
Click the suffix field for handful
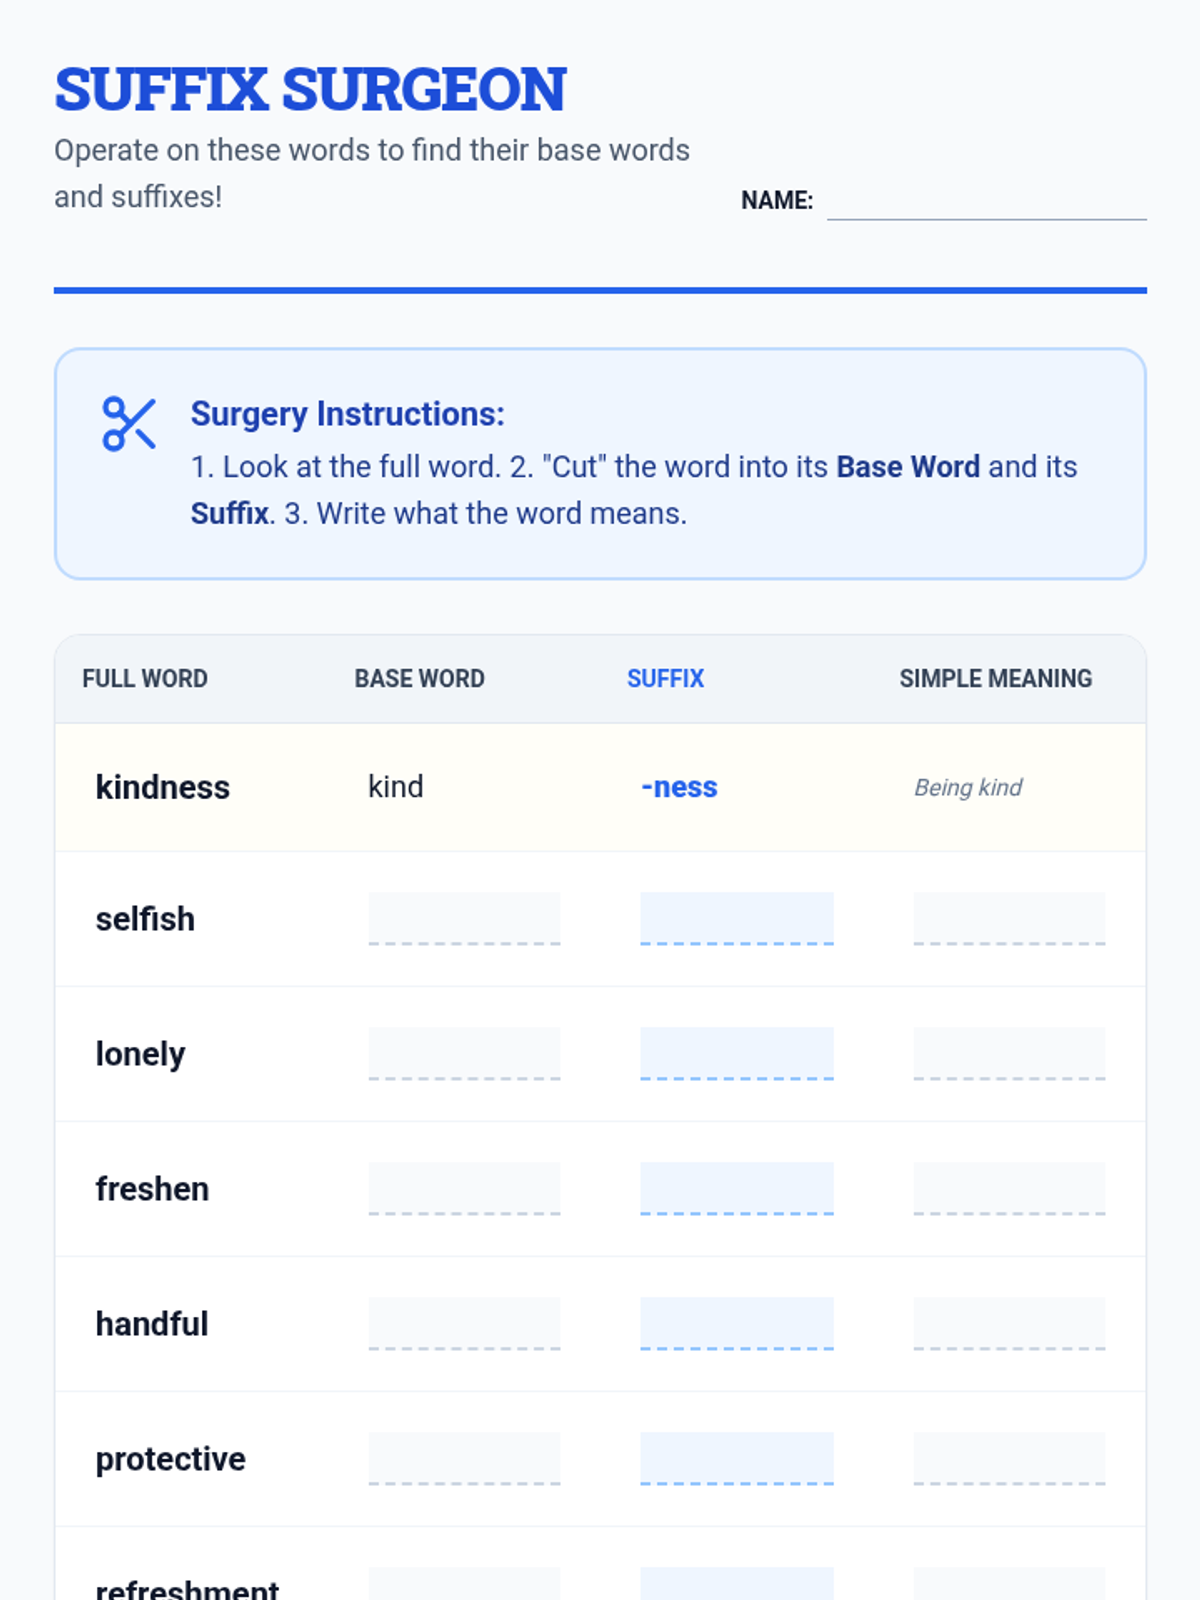(737, 1324)
